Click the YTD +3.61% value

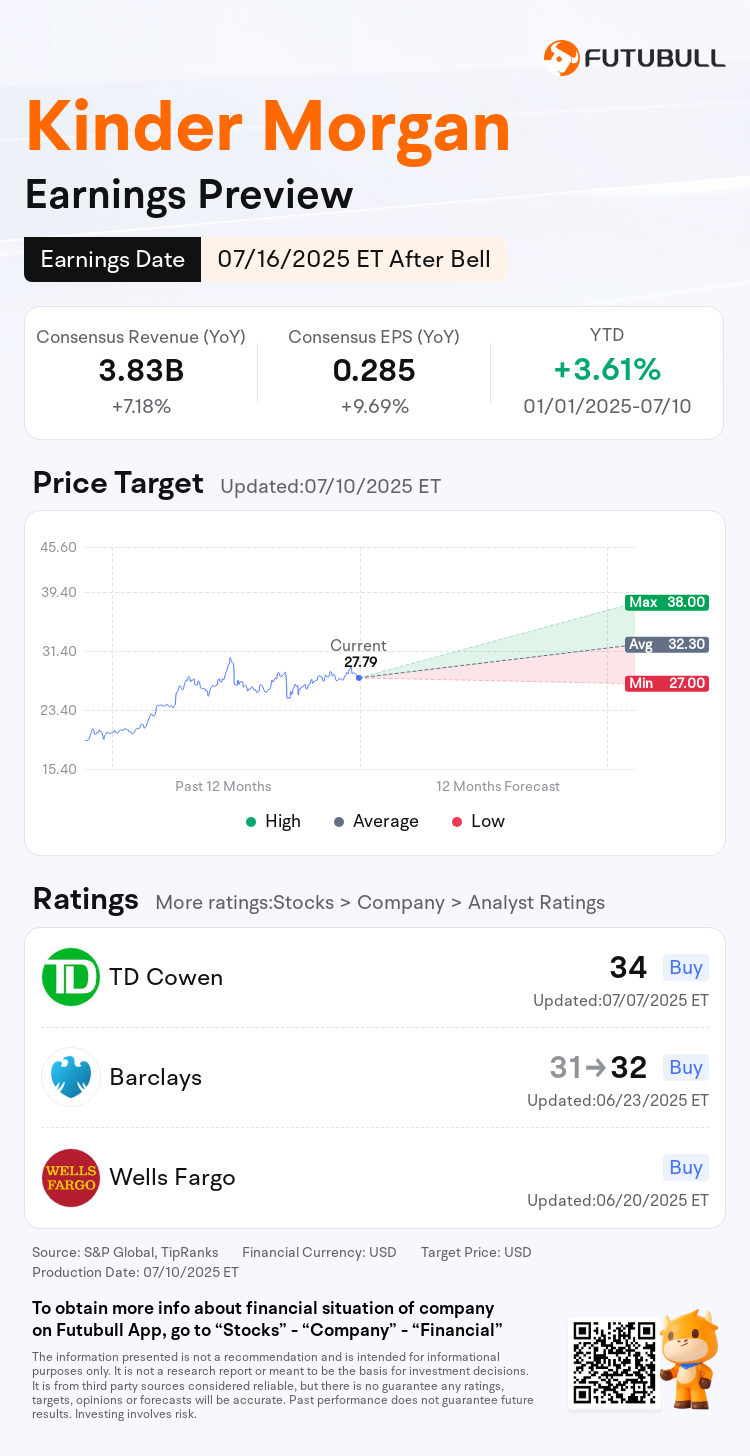[x=607, y=370]
